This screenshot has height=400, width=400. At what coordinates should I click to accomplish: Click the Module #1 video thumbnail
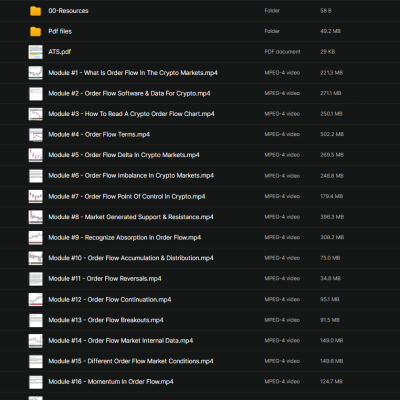[x=35, y=73]
